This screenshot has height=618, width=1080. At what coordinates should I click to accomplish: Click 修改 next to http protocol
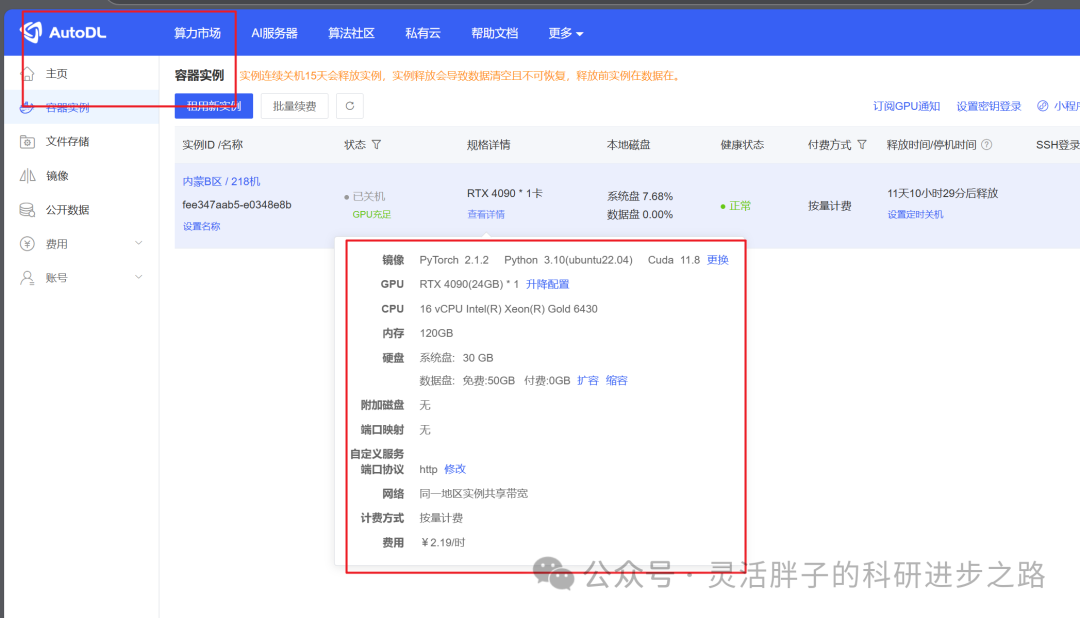click(455, 469)
